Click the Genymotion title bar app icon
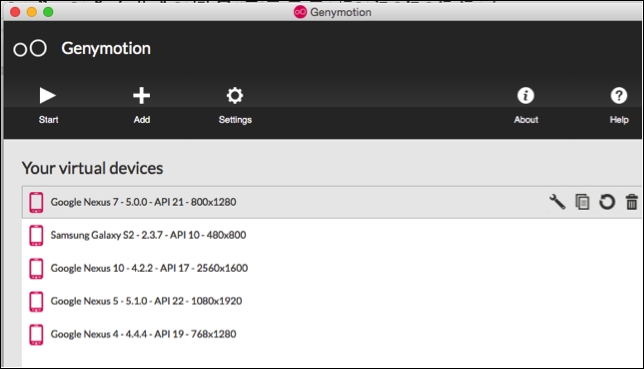Image resolution: width=644 pixels, height=369 pixels. pos(300,12)
